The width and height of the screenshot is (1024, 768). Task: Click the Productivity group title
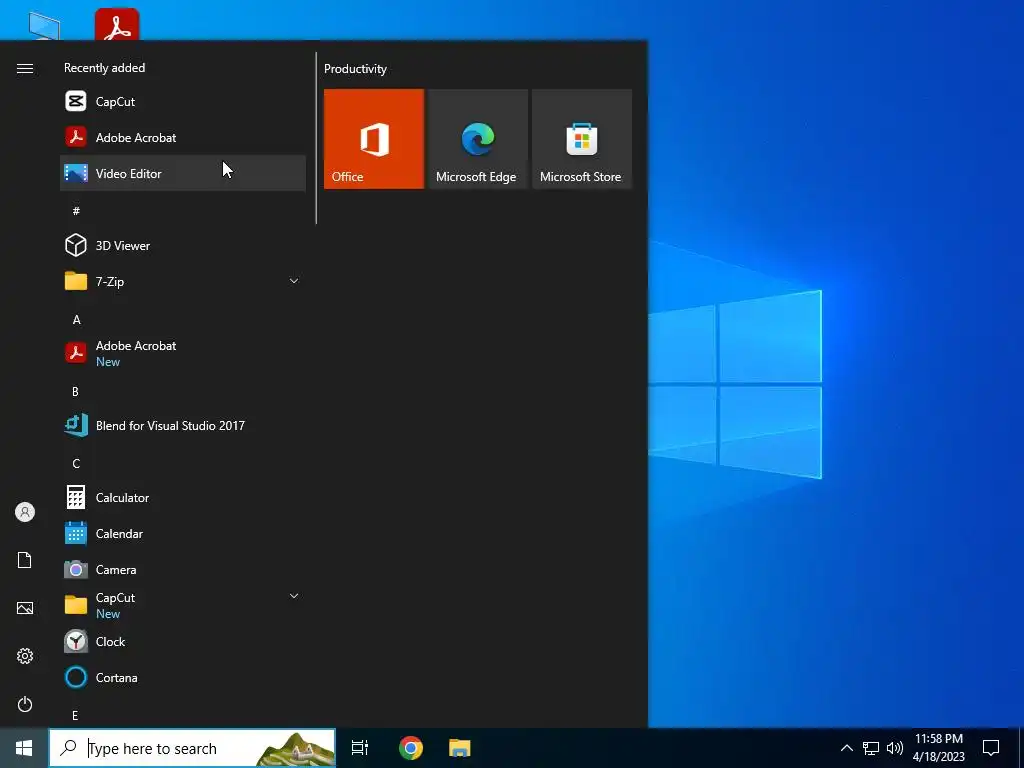(x=355, y=69)
